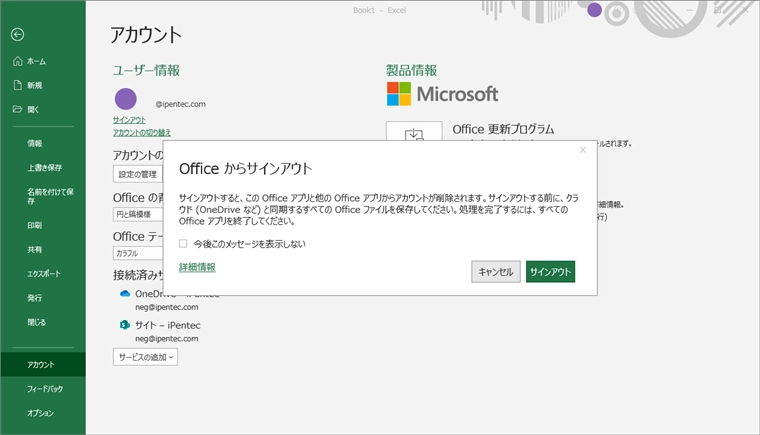Viewport: 760px width, 435px height.
Task: Open the Office theme カラフル dropdown
Action: point(138,253)
